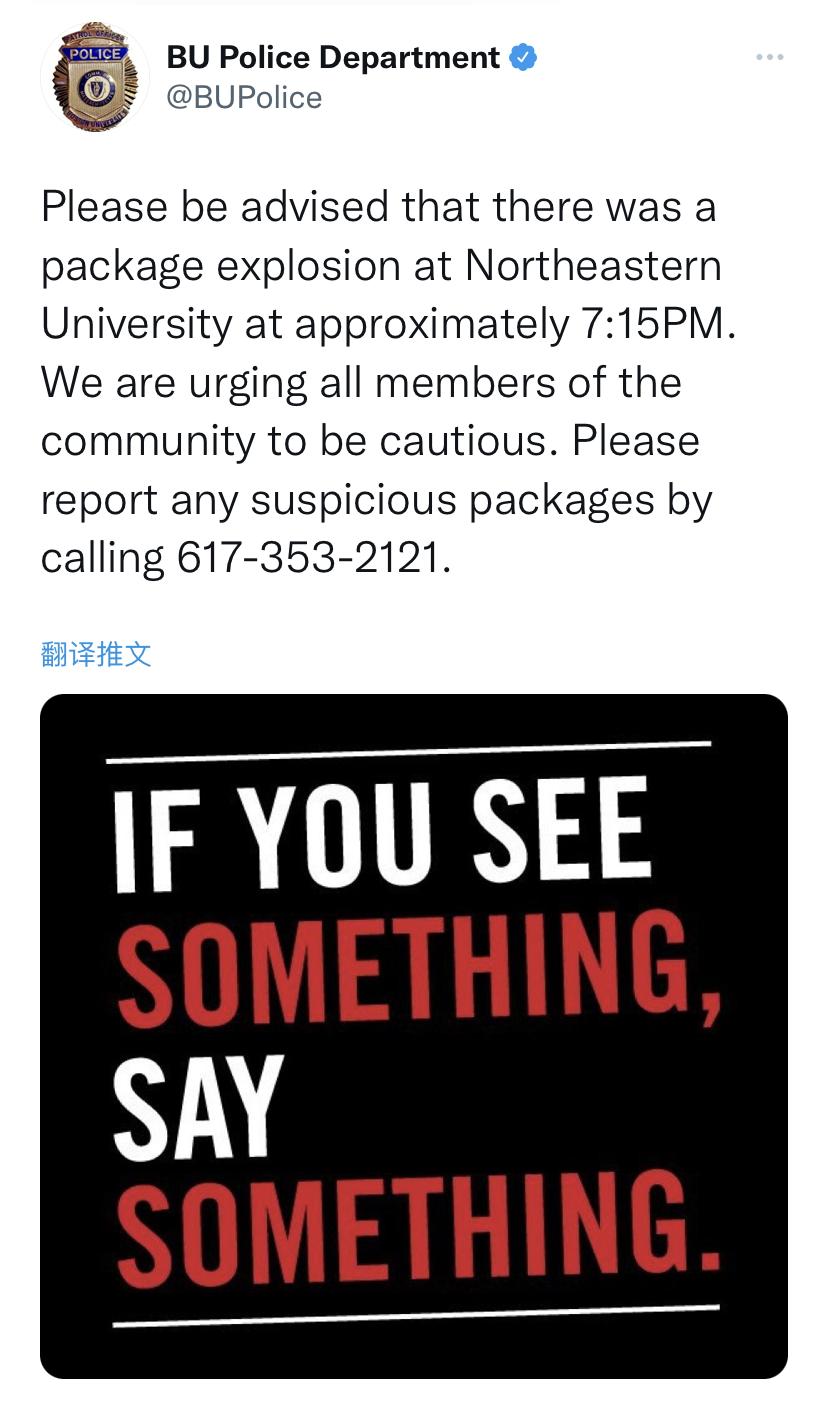Click the white line below the slogan

[x=415, y=1315]
